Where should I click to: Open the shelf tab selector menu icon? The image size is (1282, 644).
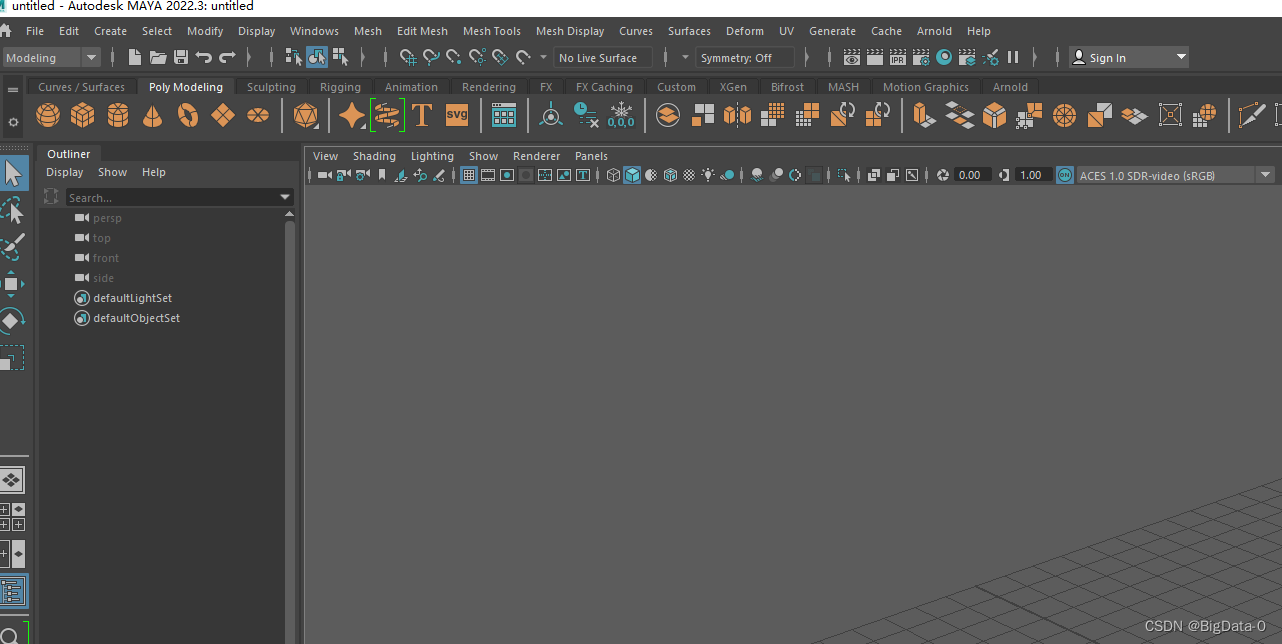tap(13, 89)
